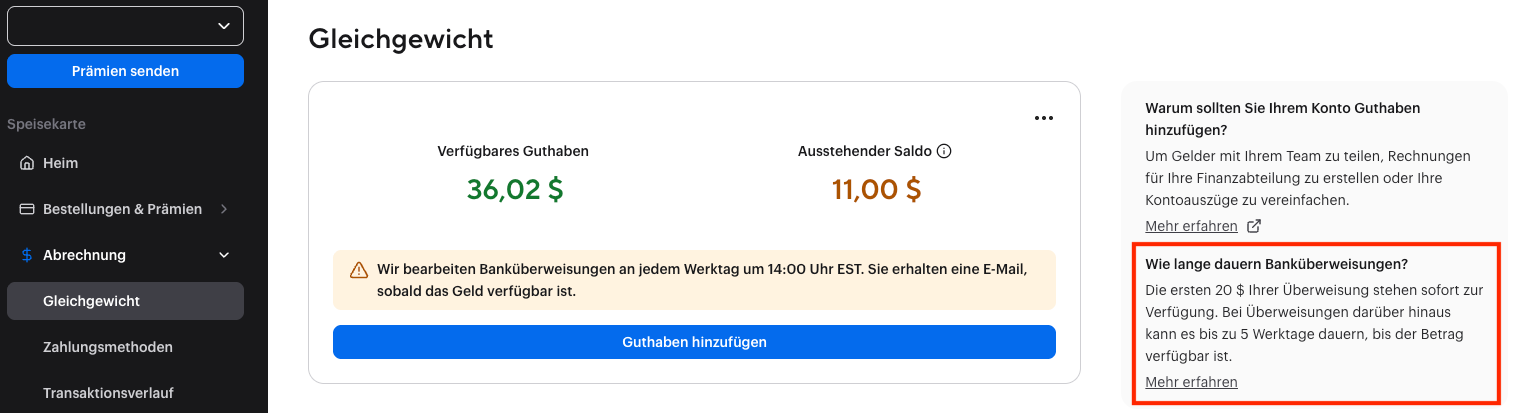
Task: Click the card icon beside Bestellungen & Prämien
Action: pos(27,209)
